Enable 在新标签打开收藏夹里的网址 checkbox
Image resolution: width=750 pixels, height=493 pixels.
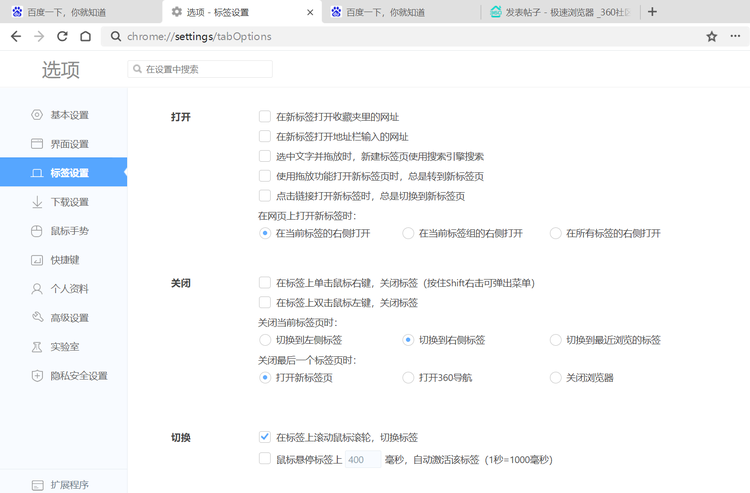point(265,117)
